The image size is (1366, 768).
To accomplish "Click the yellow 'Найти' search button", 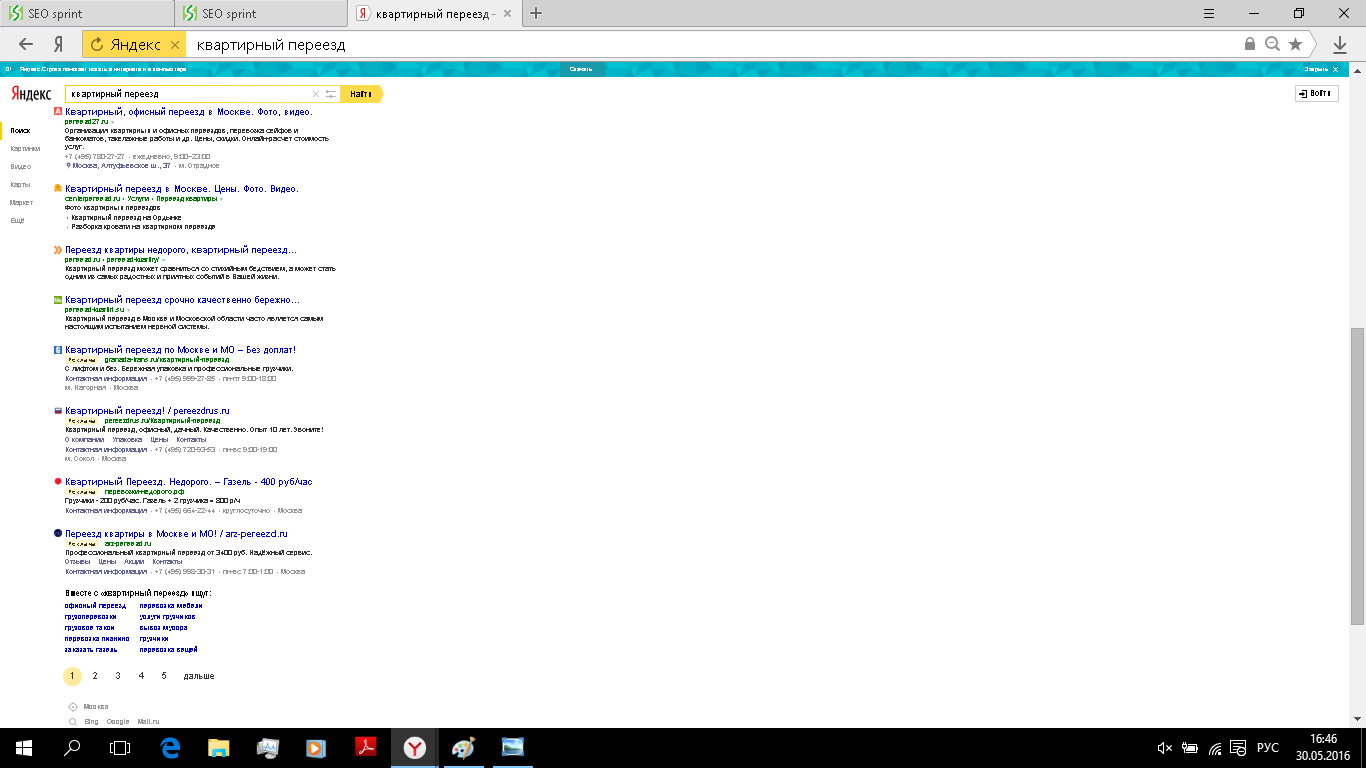I will coord(360,94).
